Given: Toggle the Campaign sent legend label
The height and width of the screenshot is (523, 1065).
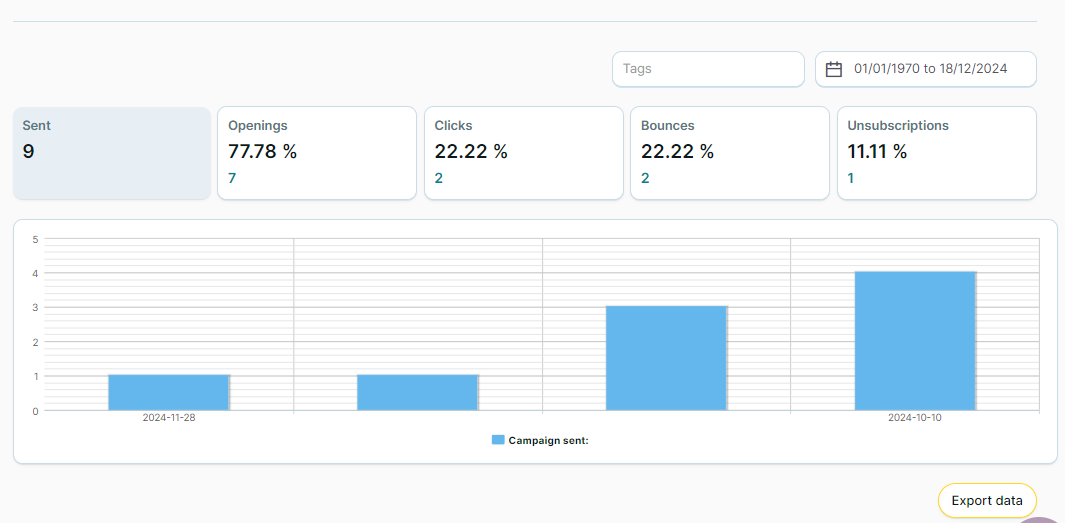Looking at the screenshot, I should point(548,440).
